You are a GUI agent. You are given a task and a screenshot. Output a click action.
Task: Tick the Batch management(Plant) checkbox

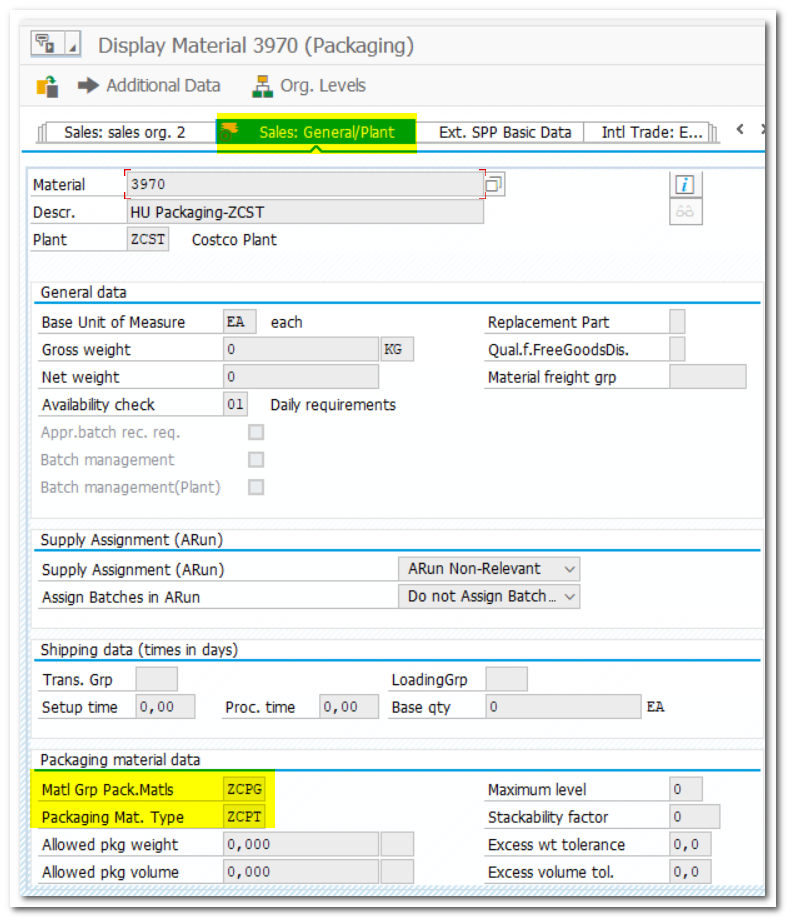coord(256,487)
